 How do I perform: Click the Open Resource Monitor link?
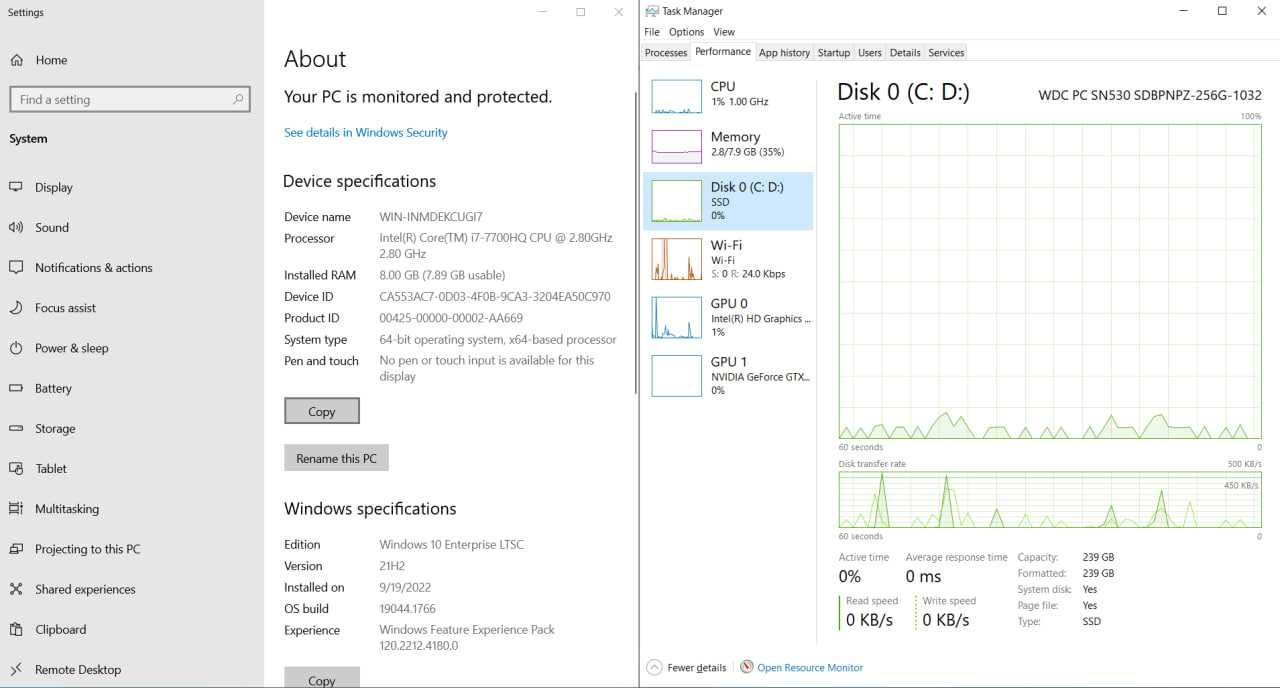click(810, 667)
